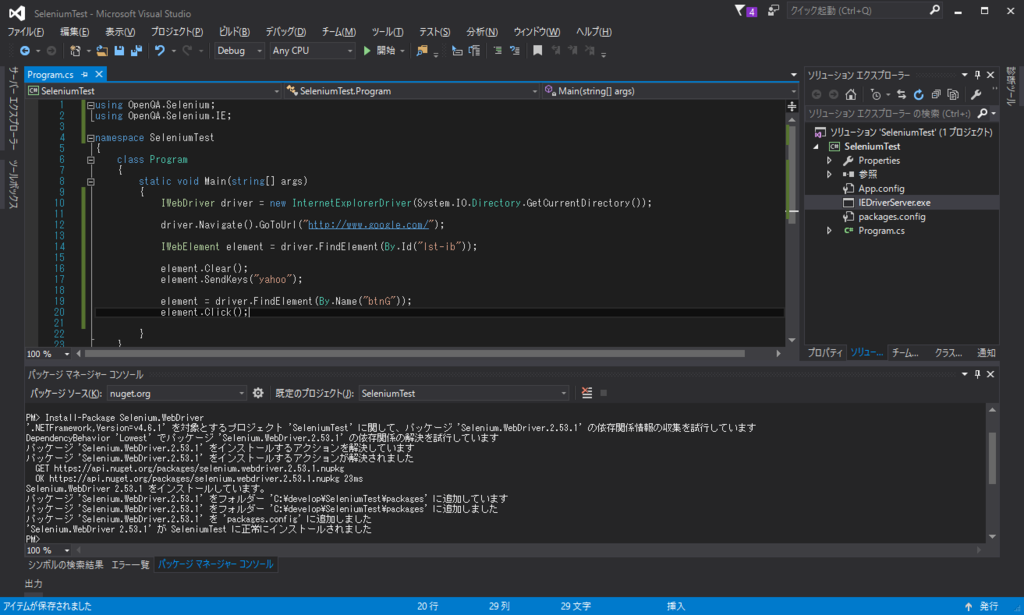
Task: Open the サーバー エクスプローラー side tab
Action: [13, 108]
